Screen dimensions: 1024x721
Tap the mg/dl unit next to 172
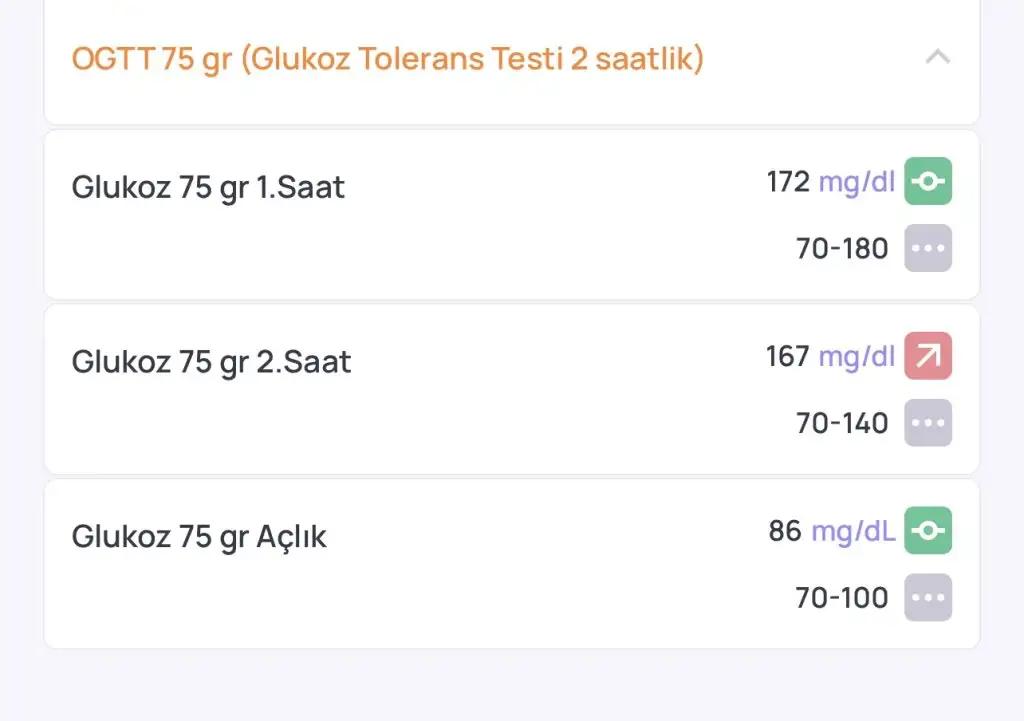pyautogui.click(x=856, y=182)
